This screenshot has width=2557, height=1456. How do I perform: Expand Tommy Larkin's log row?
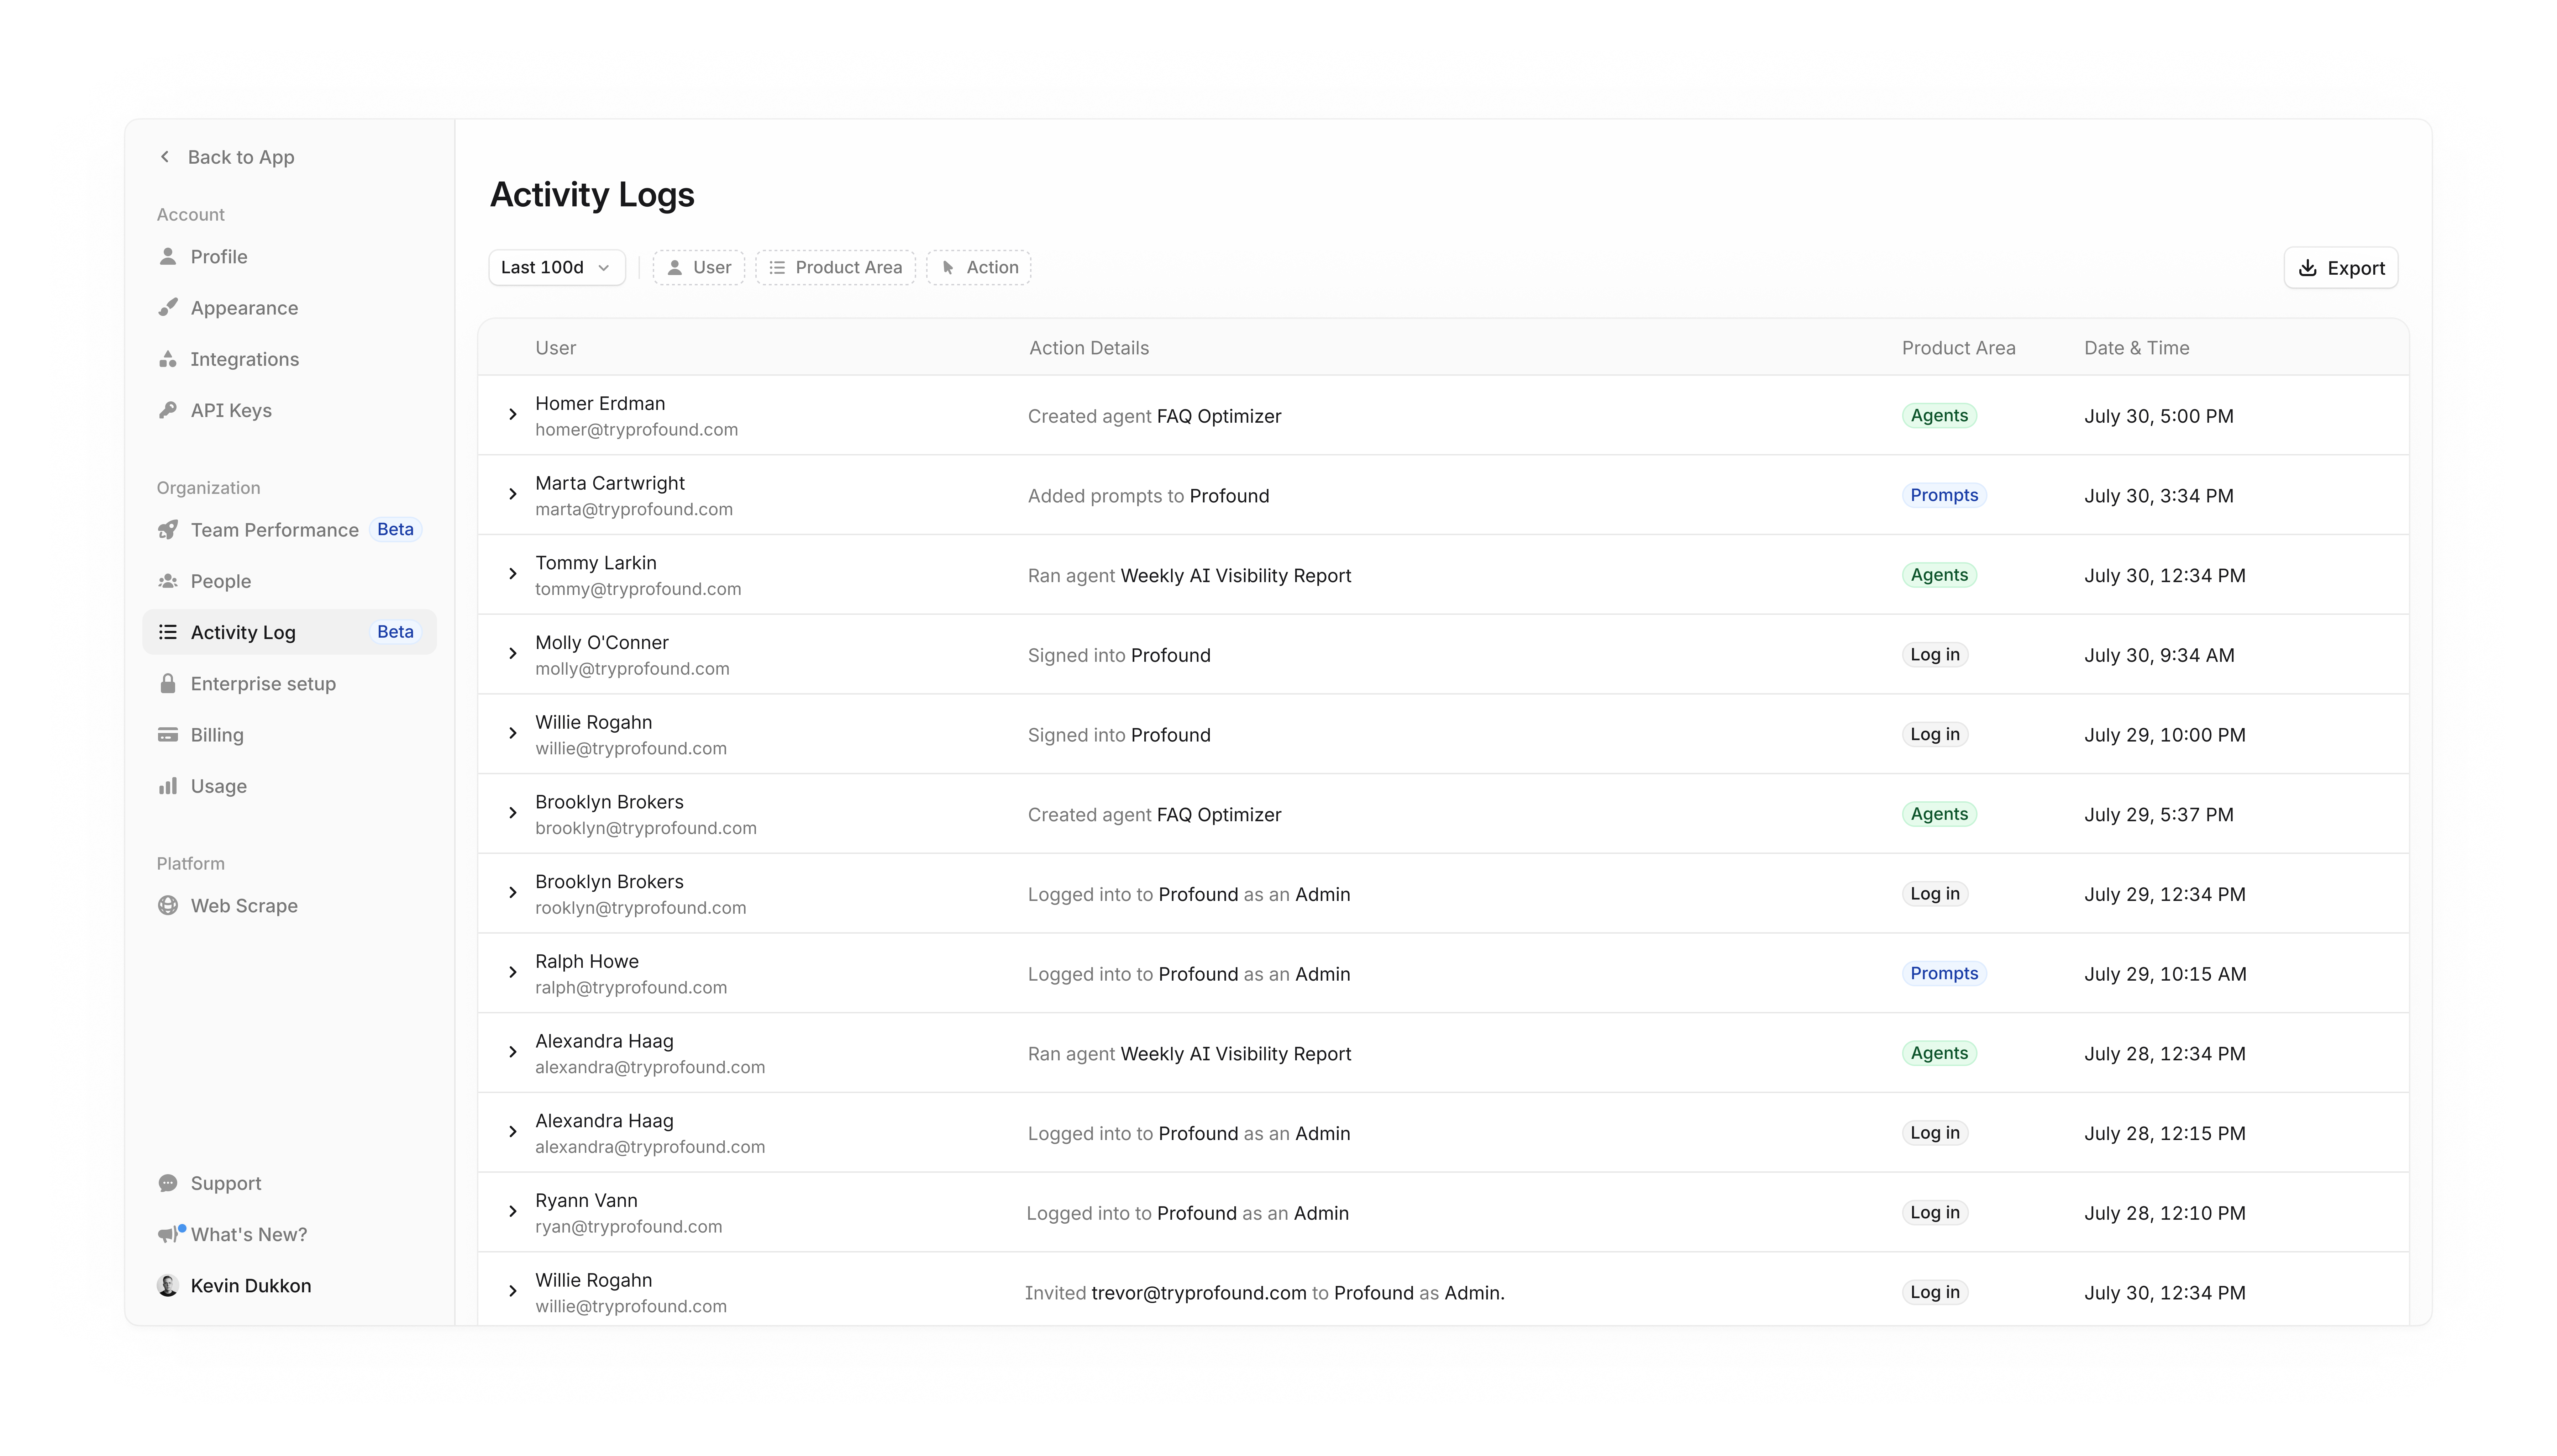coord(513,574)
